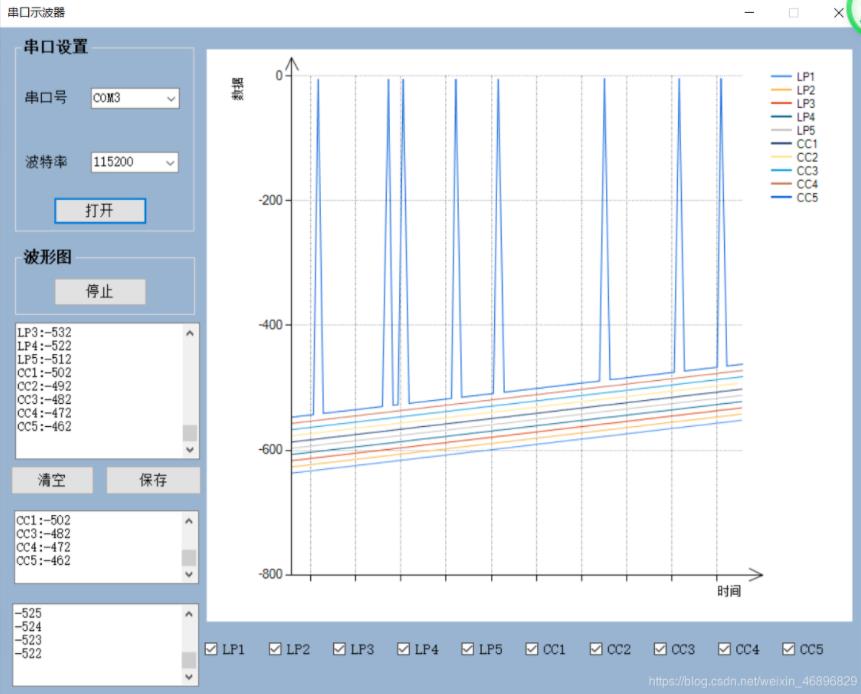This screenshot has height=694, width=861.
Task: Minimize the 串口示波器 window
Action: point(749,13)
